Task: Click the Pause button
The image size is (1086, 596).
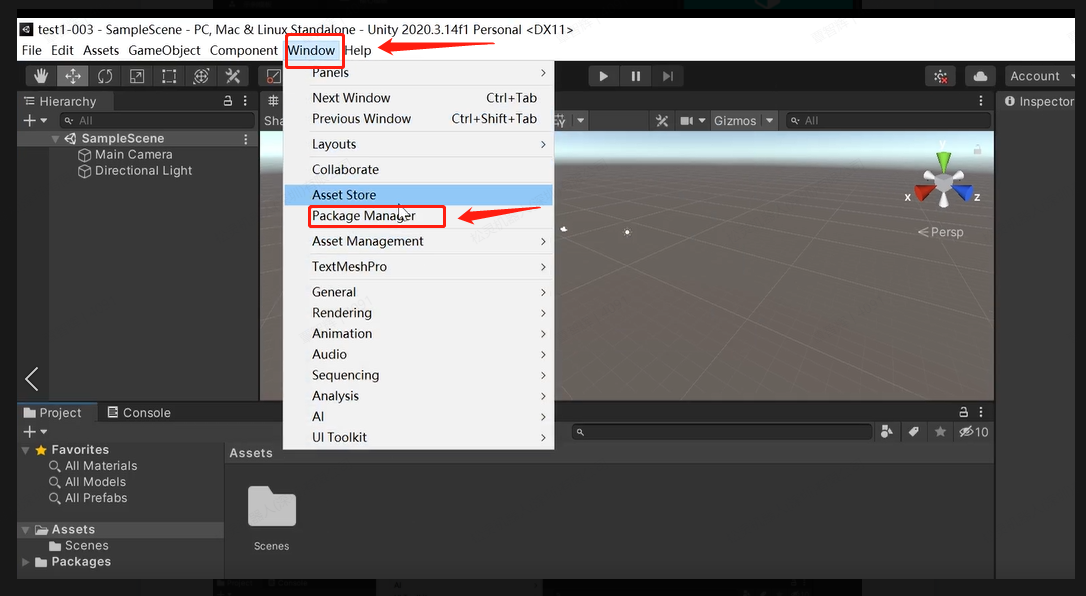Action: [x=636, y=76]
